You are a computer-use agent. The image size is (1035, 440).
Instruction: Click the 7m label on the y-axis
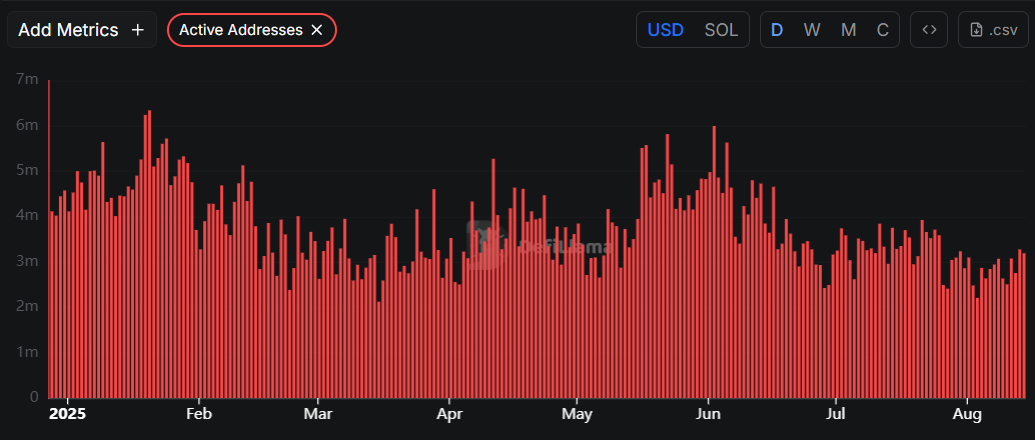point(26,79)
